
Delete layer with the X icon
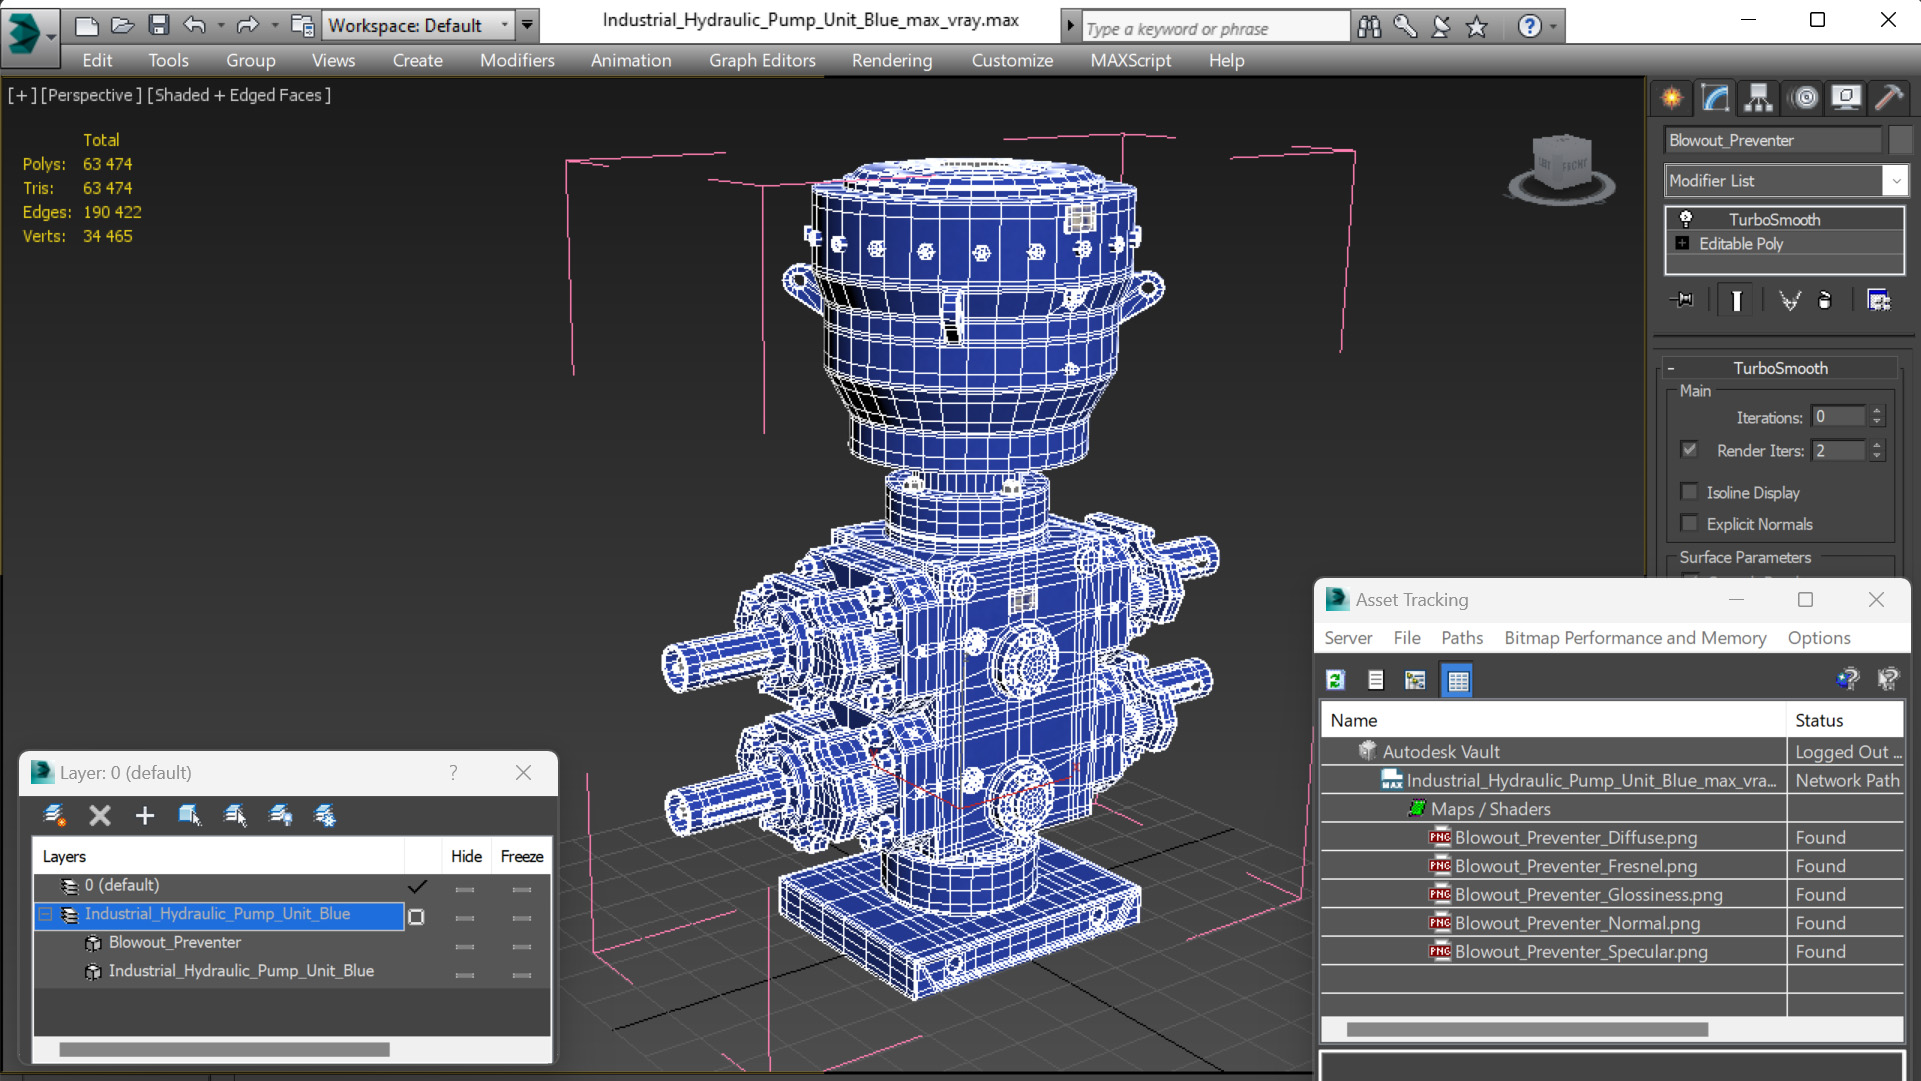pyautogui.click(x=99, y=816)
